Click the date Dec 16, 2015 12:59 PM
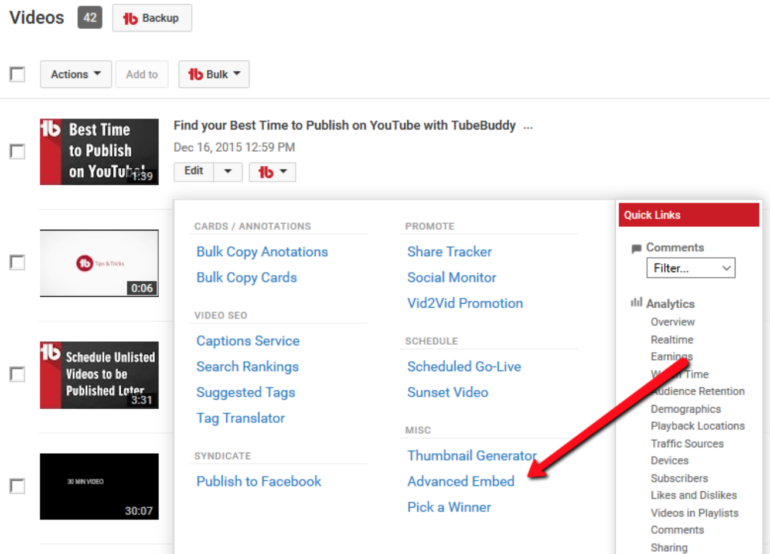Screen dimensions: 770x554 click(234, 147)
